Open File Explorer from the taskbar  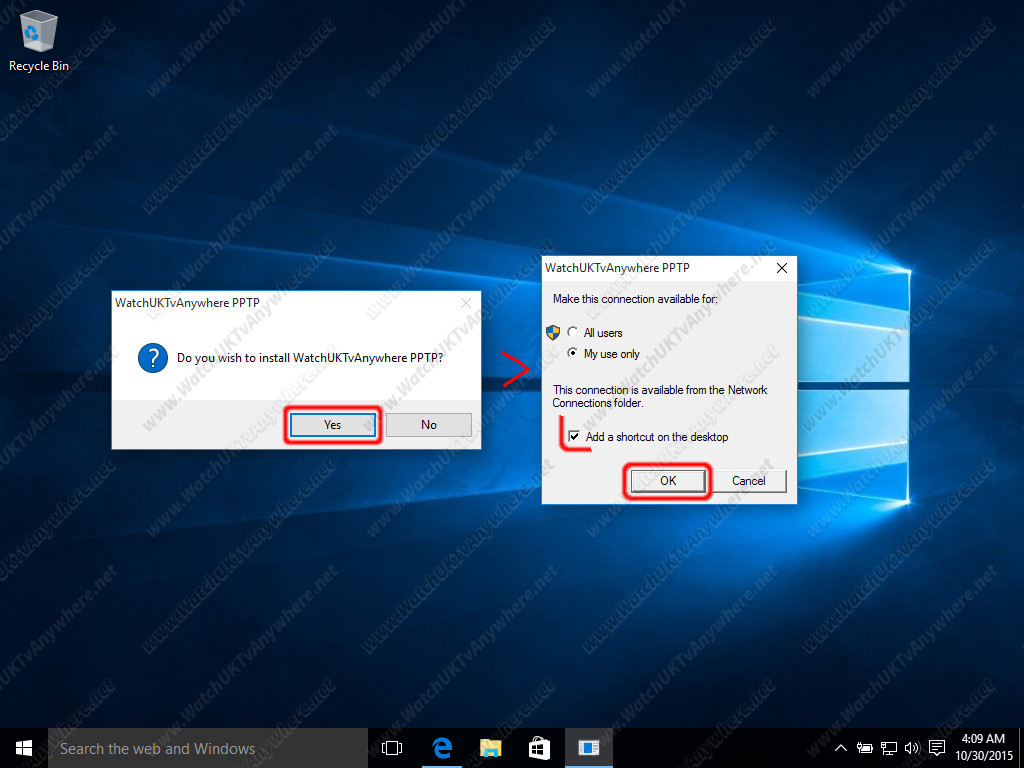click(x=490, y=748)
